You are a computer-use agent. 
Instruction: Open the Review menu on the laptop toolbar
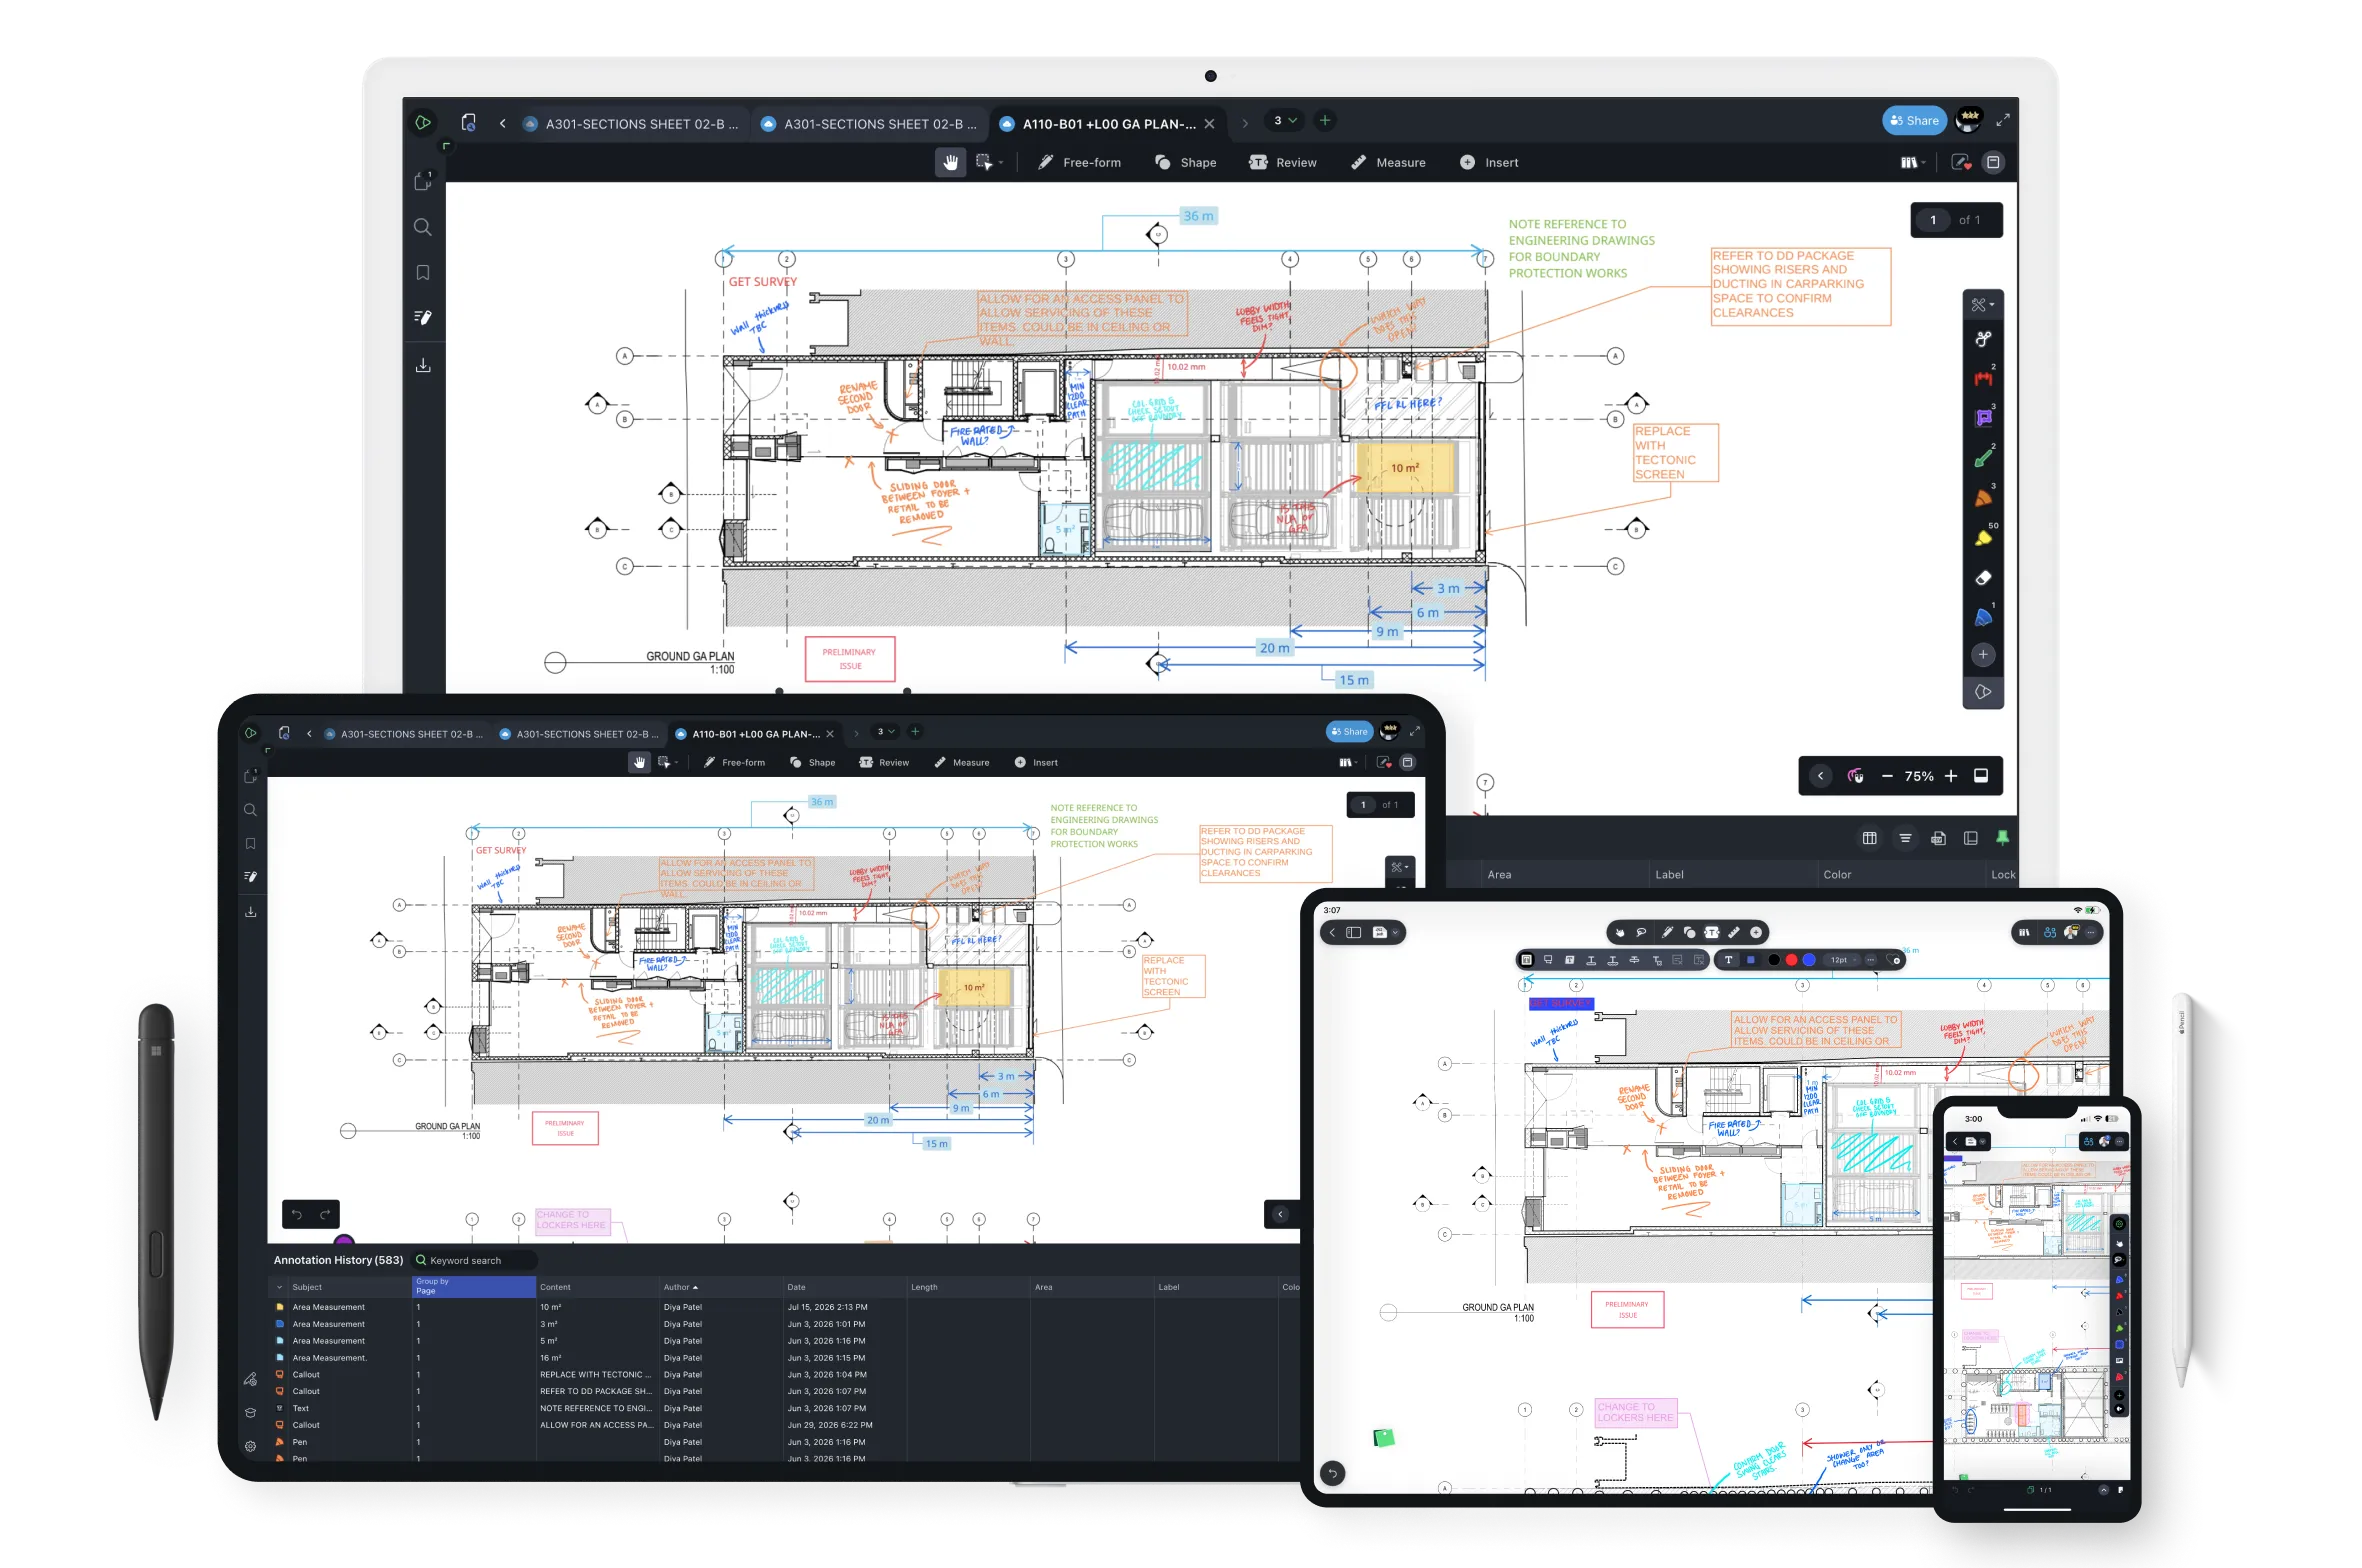click(1283, 162)
